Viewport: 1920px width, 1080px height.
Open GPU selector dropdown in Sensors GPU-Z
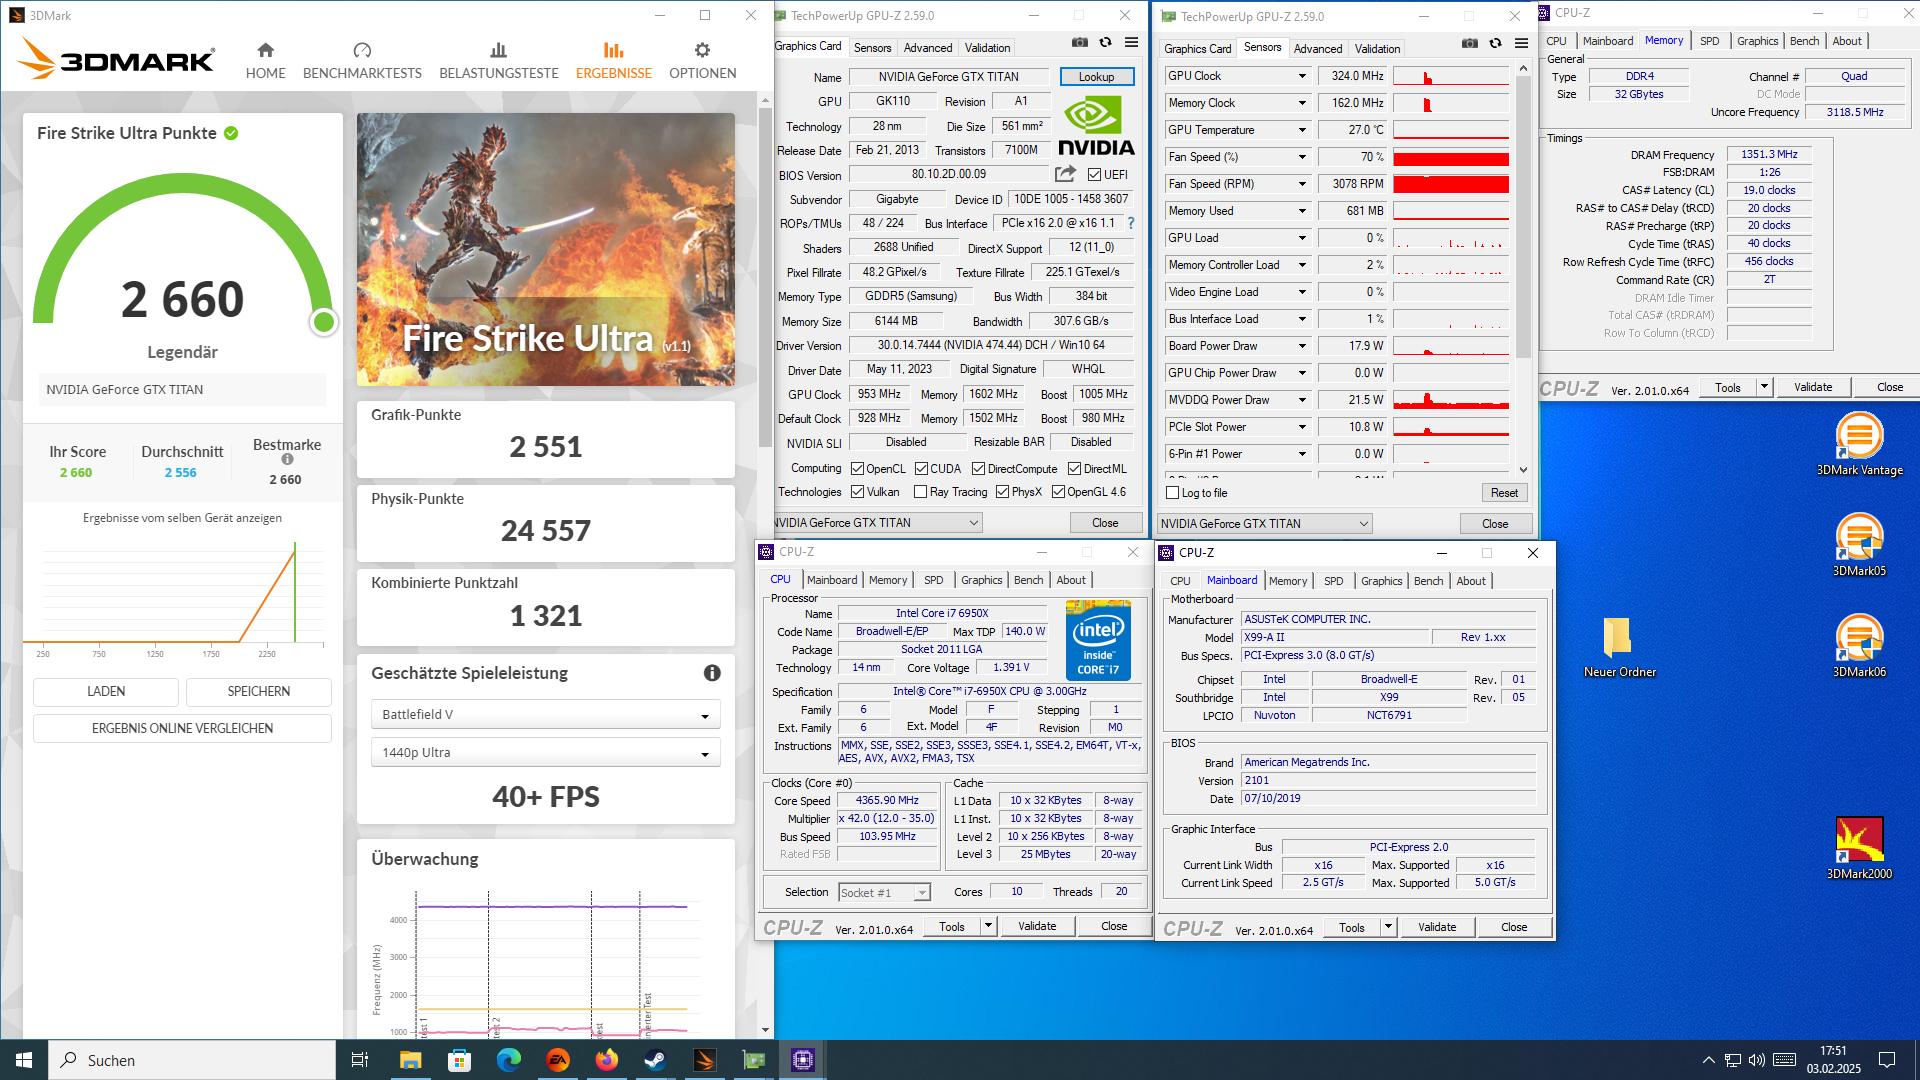(1265, 523)
